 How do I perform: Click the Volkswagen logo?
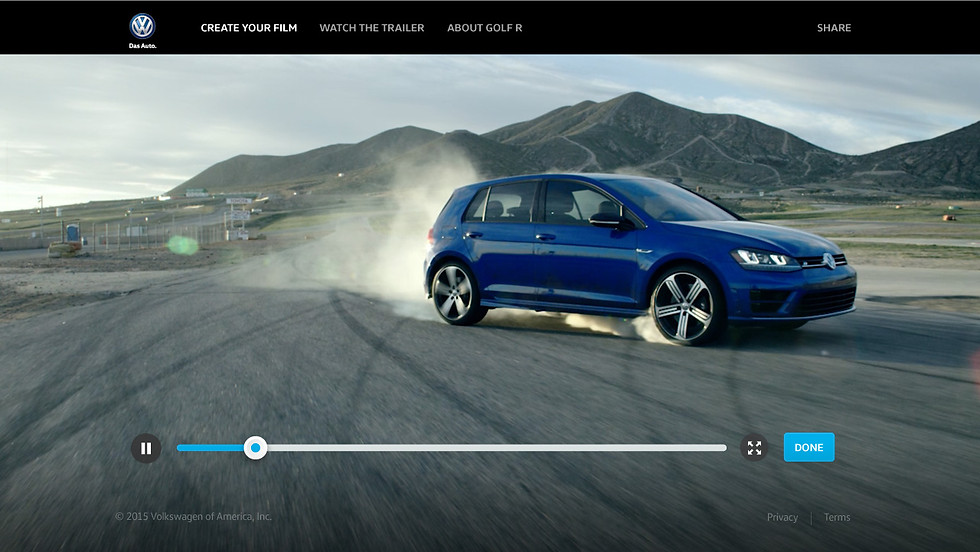point(142,30)
